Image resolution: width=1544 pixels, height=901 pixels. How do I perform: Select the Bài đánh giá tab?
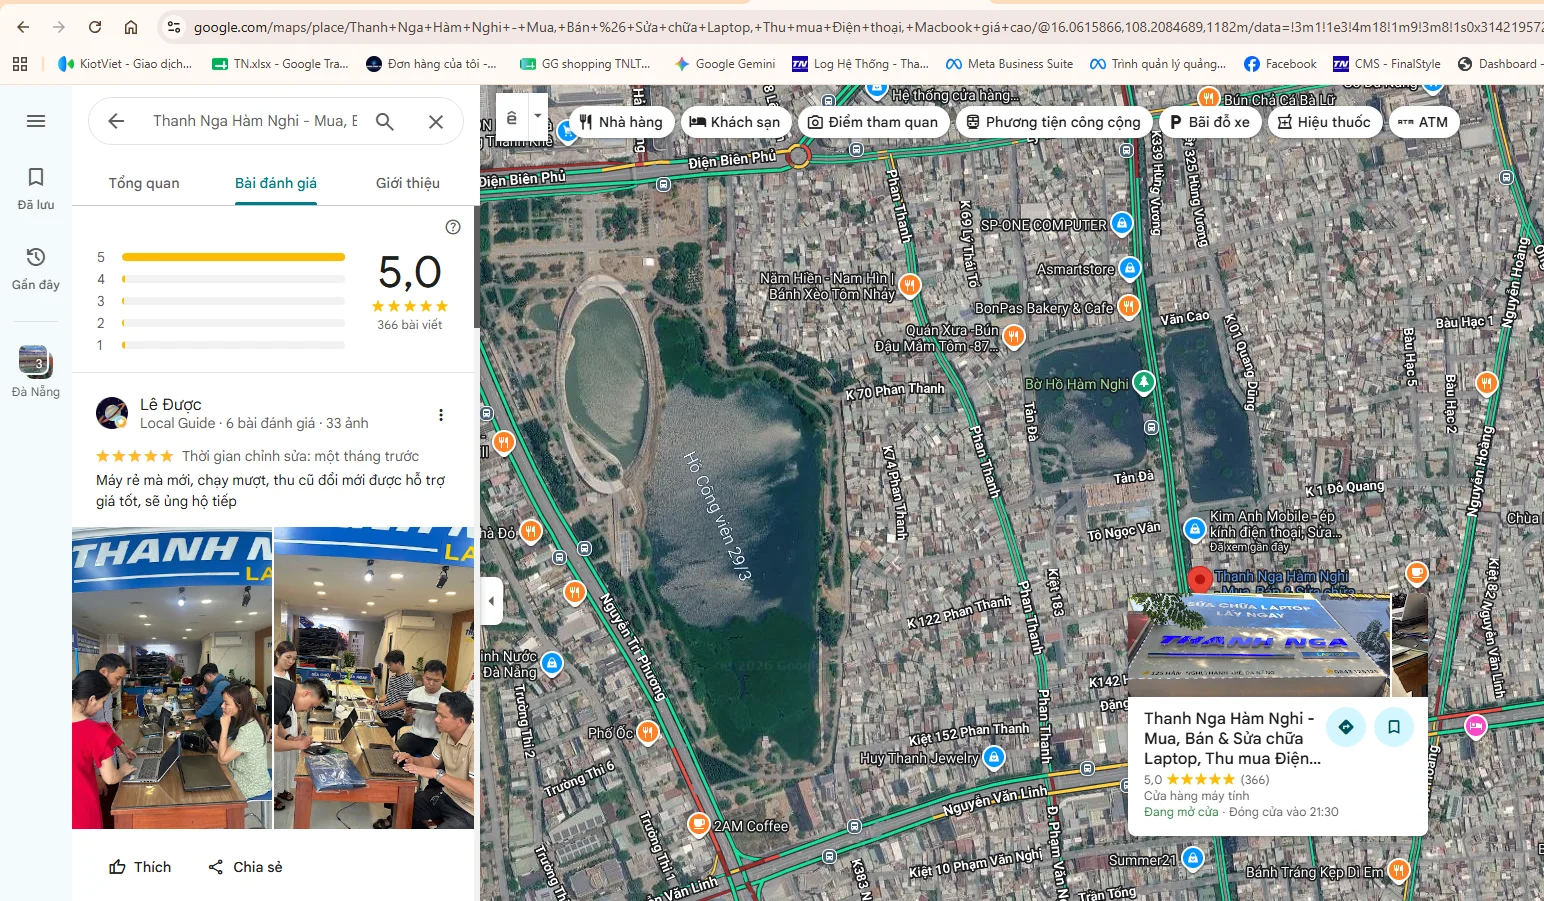[x=276, y=183]
